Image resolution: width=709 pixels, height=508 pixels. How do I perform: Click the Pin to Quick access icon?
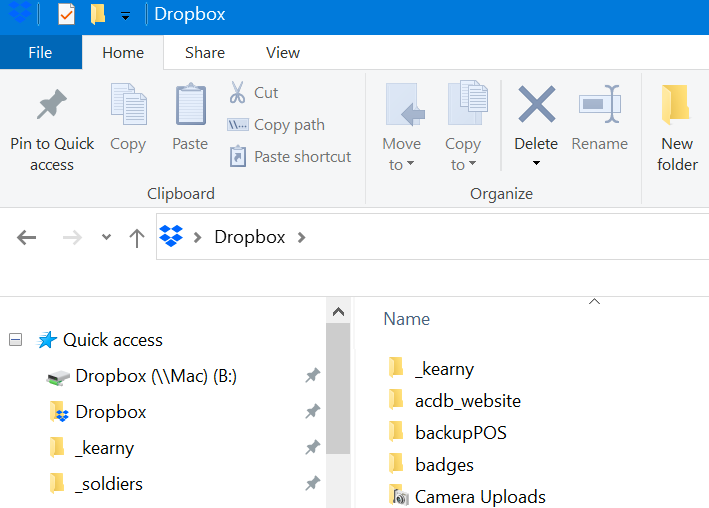click(51, 106)
